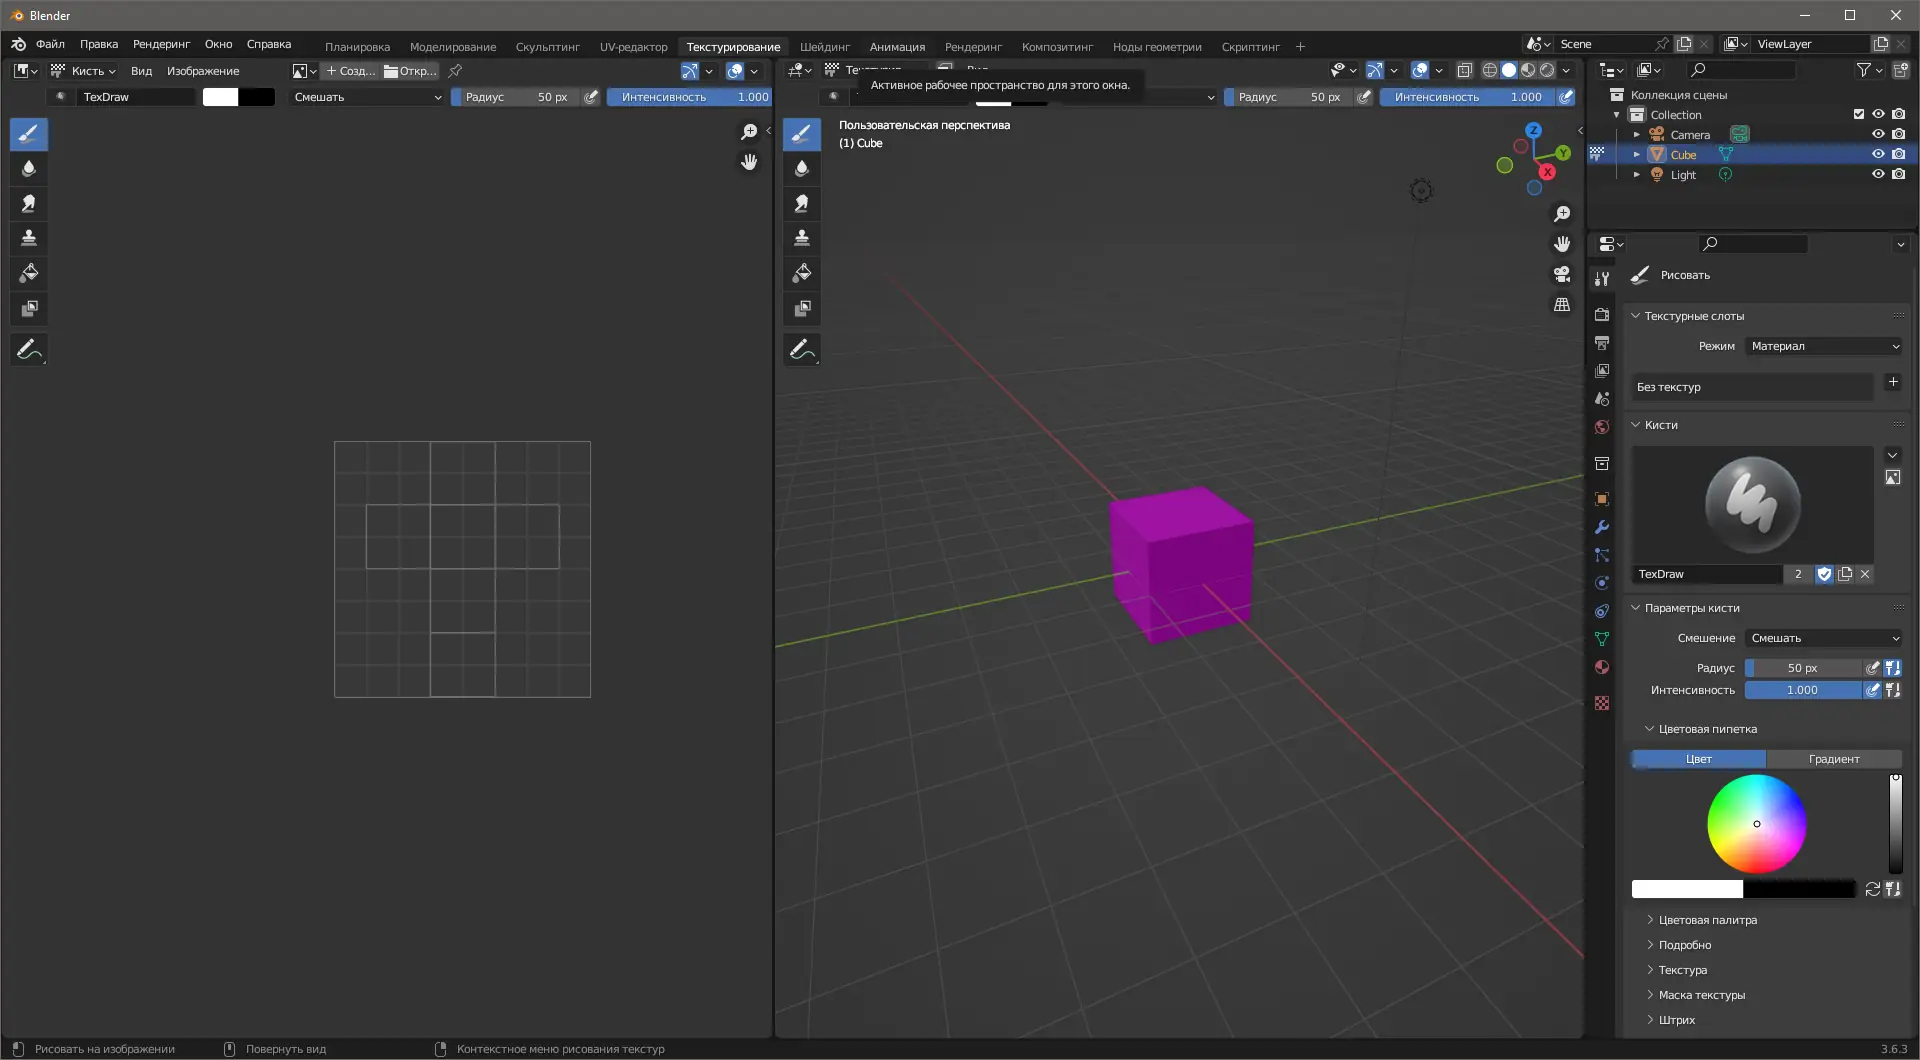Open the Смешение dropdown in brush settings

point(1824,638)
